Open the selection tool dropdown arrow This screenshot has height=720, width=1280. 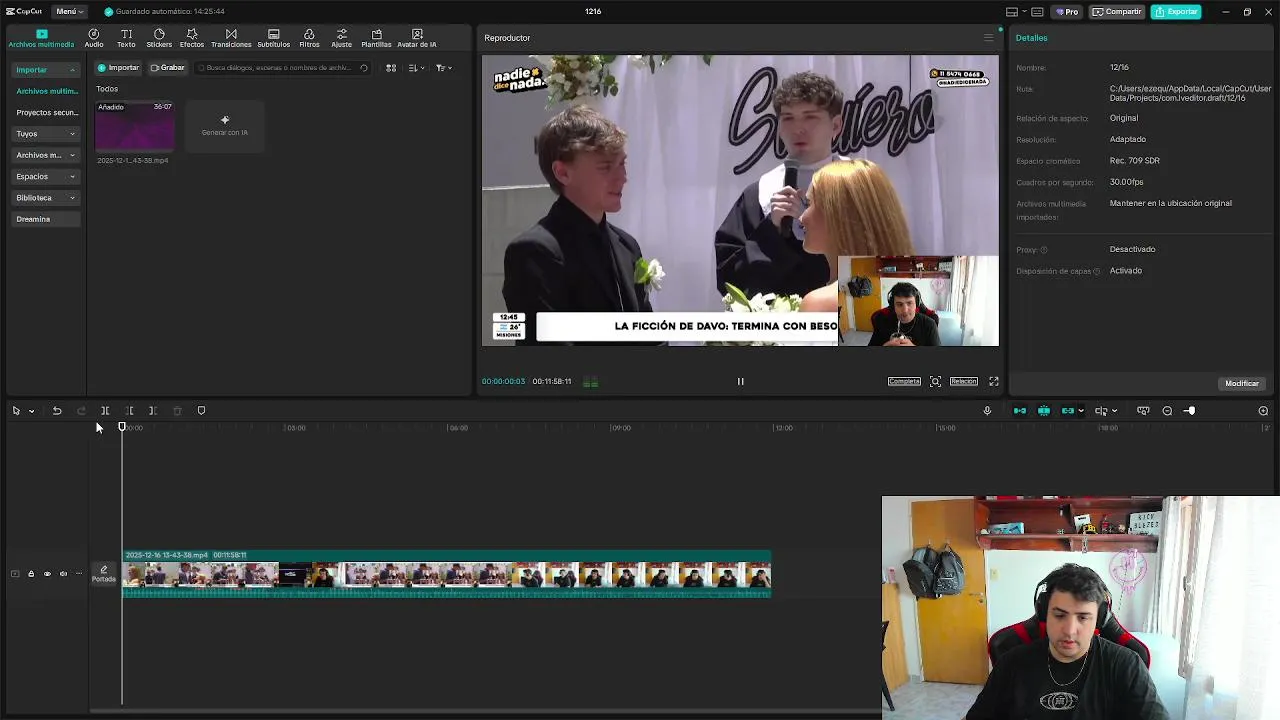(31, 411)
